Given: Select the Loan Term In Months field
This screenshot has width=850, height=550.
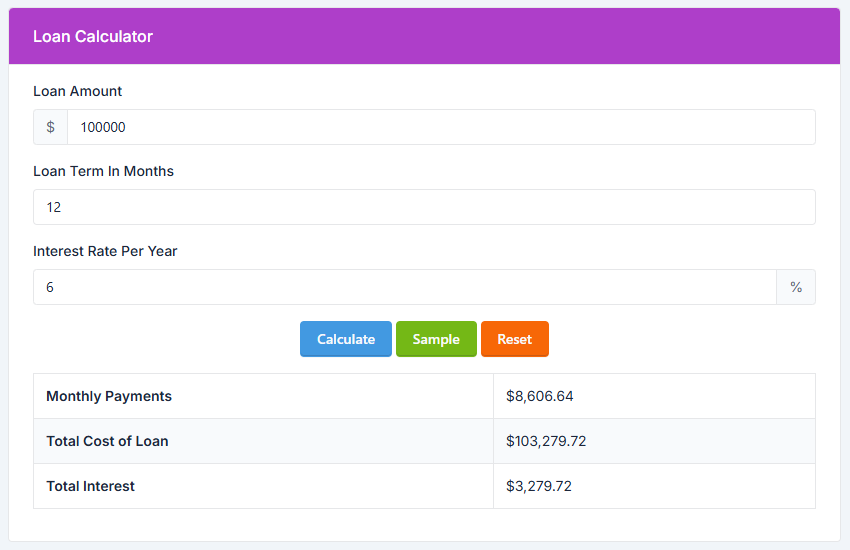Looking at the screenshot, I should coord(424,207).
